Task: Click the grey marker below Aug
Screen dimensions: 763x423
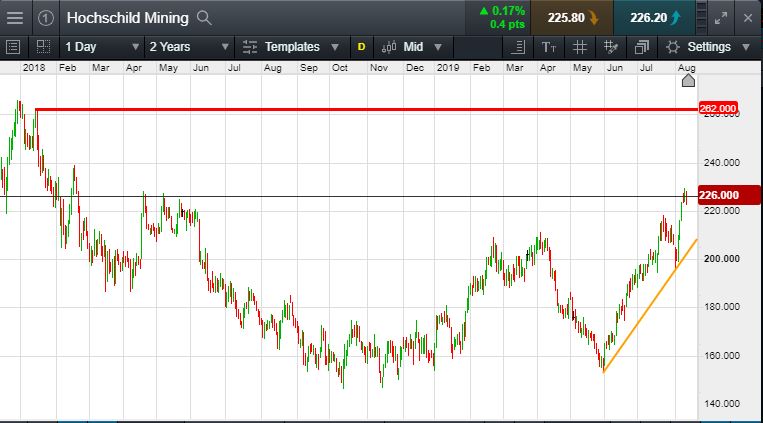Action: pos(688,81)
